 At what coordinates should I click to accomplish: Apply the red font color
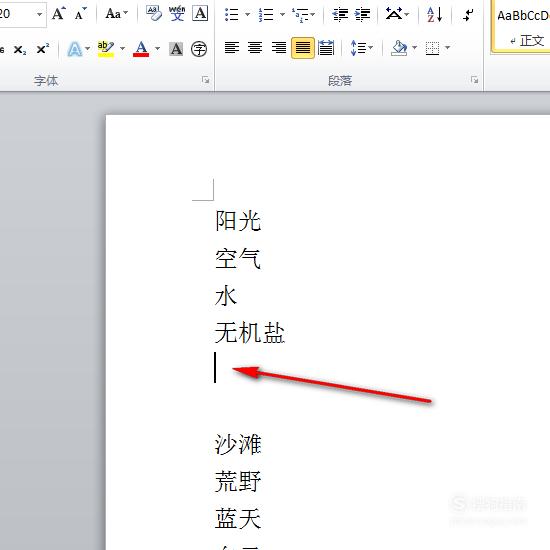click(x=141, y=49)
